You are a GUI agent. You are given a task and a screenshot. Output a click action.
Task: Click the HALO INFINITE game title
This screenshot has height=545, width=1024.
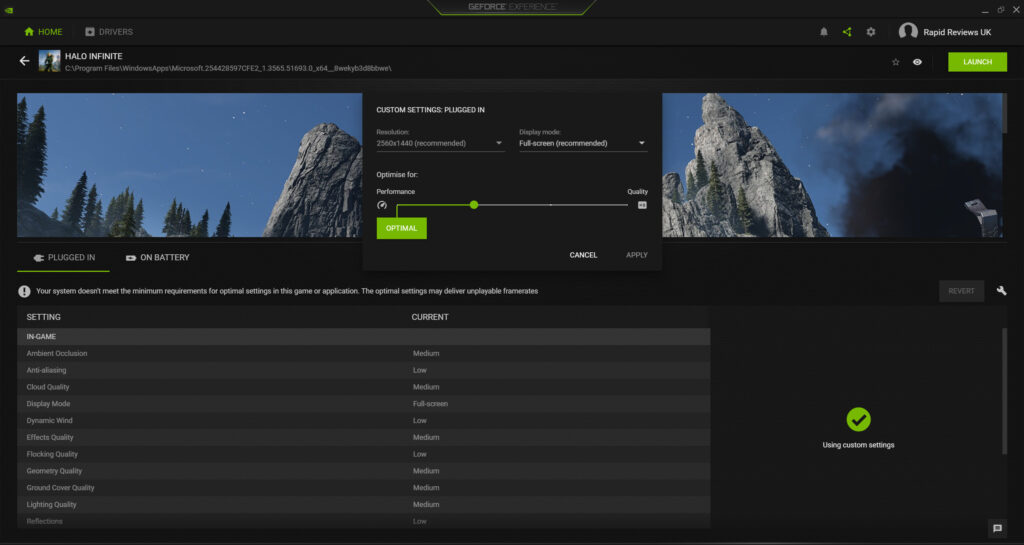pos(93,56)
